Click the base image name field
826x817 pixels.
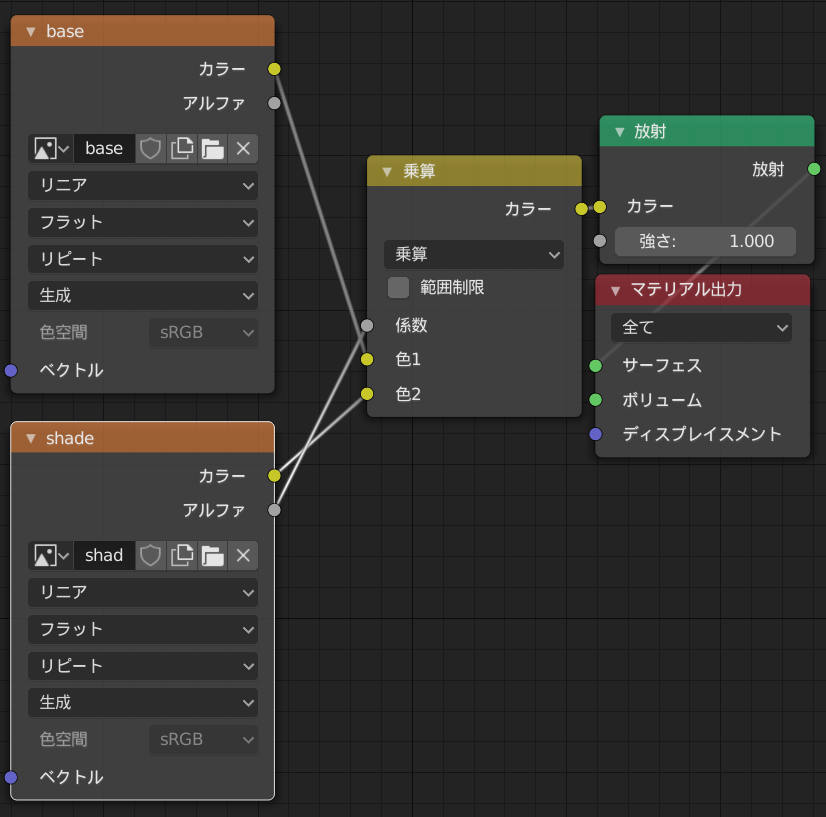click(x=104, y=149)
